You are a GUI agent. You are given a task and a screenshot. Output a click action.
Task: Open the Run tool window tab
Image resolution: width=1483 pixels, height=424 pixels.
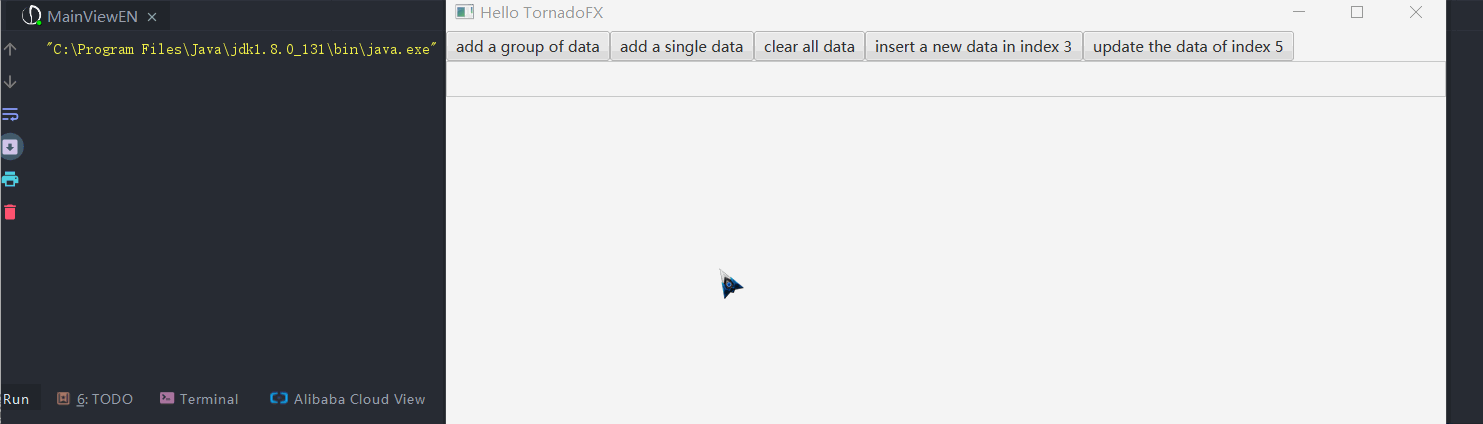point(16,399)
